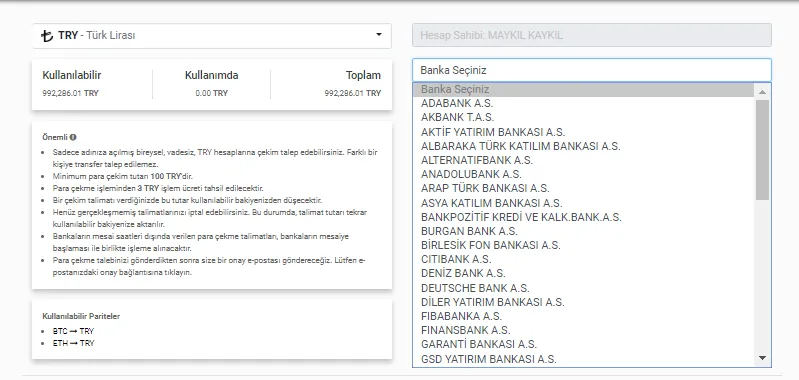Click the currency dropdown caret arrow

pos(379,35)
